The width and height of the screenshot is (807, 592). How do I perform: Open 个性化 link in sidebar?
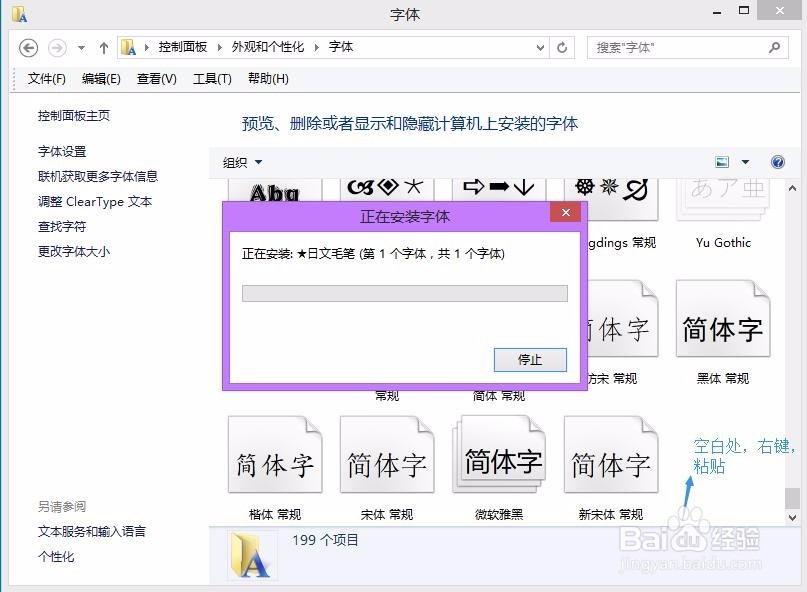[56, 556]
